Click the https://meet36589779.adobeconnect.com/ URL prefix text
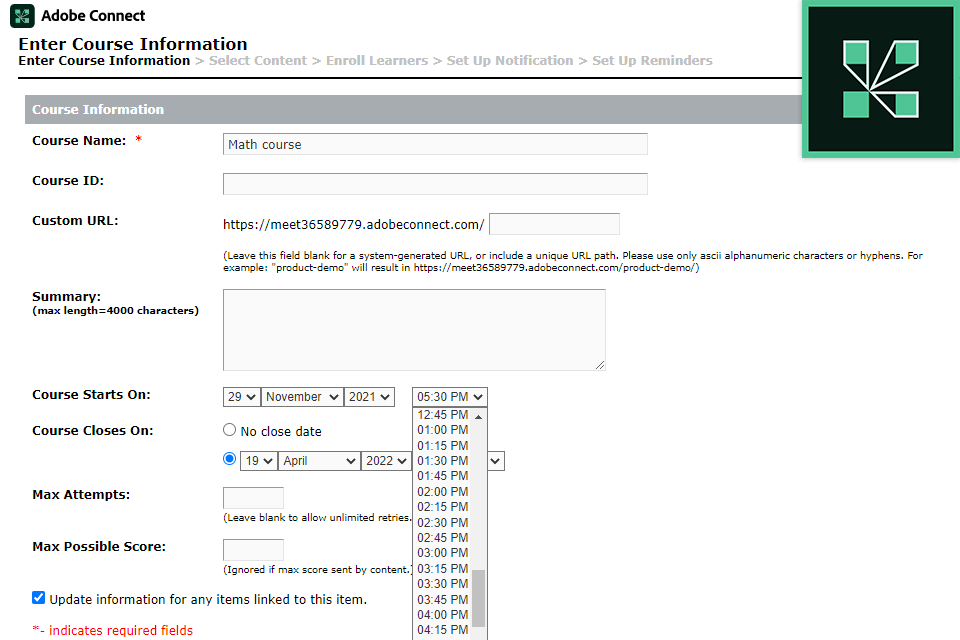This screenshot has height=640, width=960. [x=354, y=225]
